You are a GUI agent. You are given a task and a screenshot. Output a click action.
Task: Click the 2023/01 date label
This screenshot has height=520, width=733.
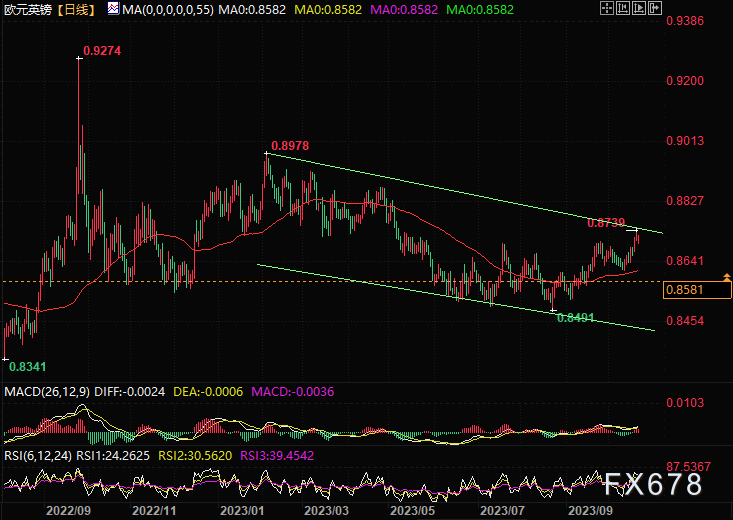(x=242, y=511)
